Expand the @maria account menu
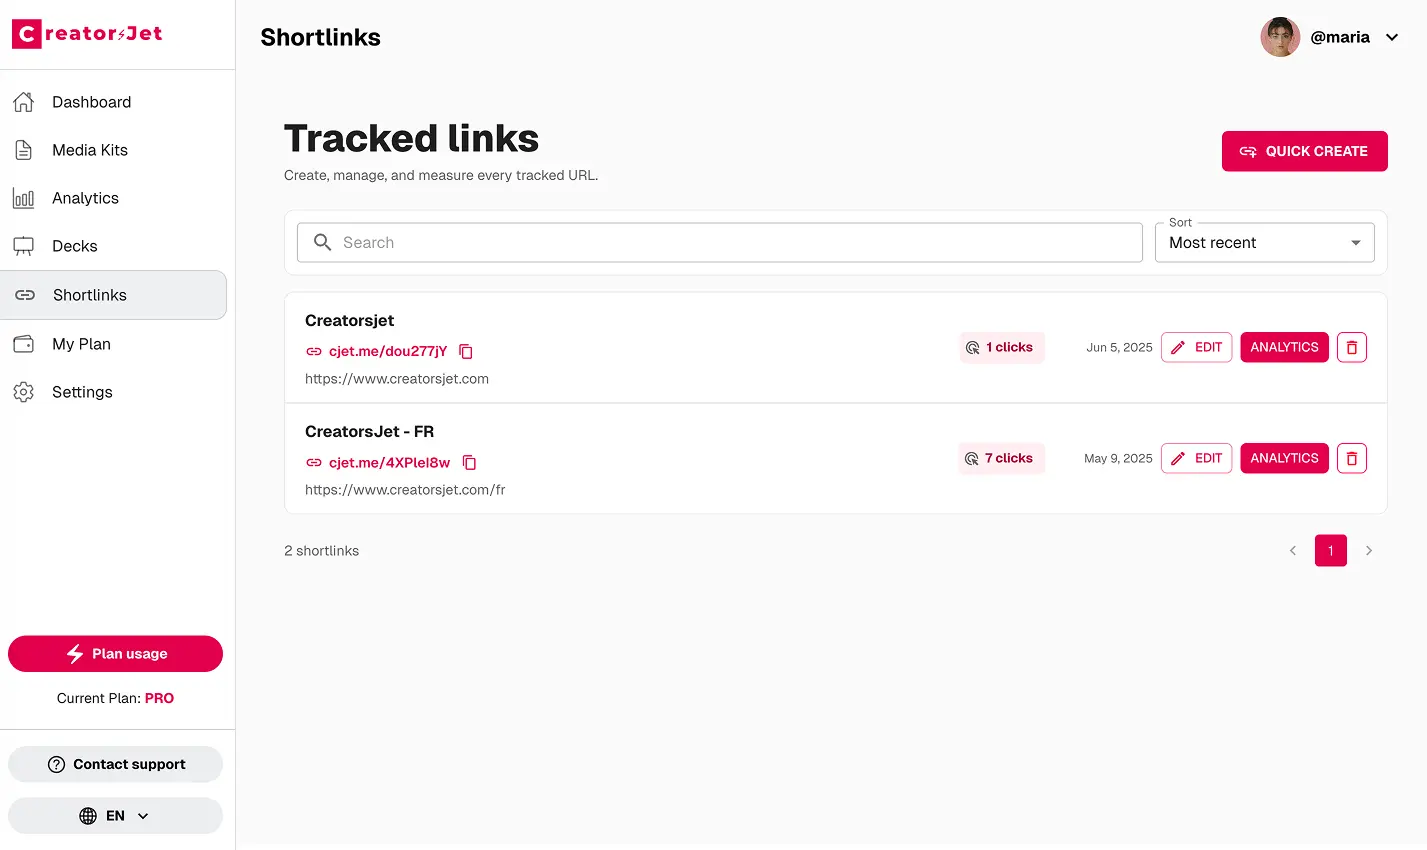The width and height of the screenshot is (1427, 850). click(x=1334, y=37)
